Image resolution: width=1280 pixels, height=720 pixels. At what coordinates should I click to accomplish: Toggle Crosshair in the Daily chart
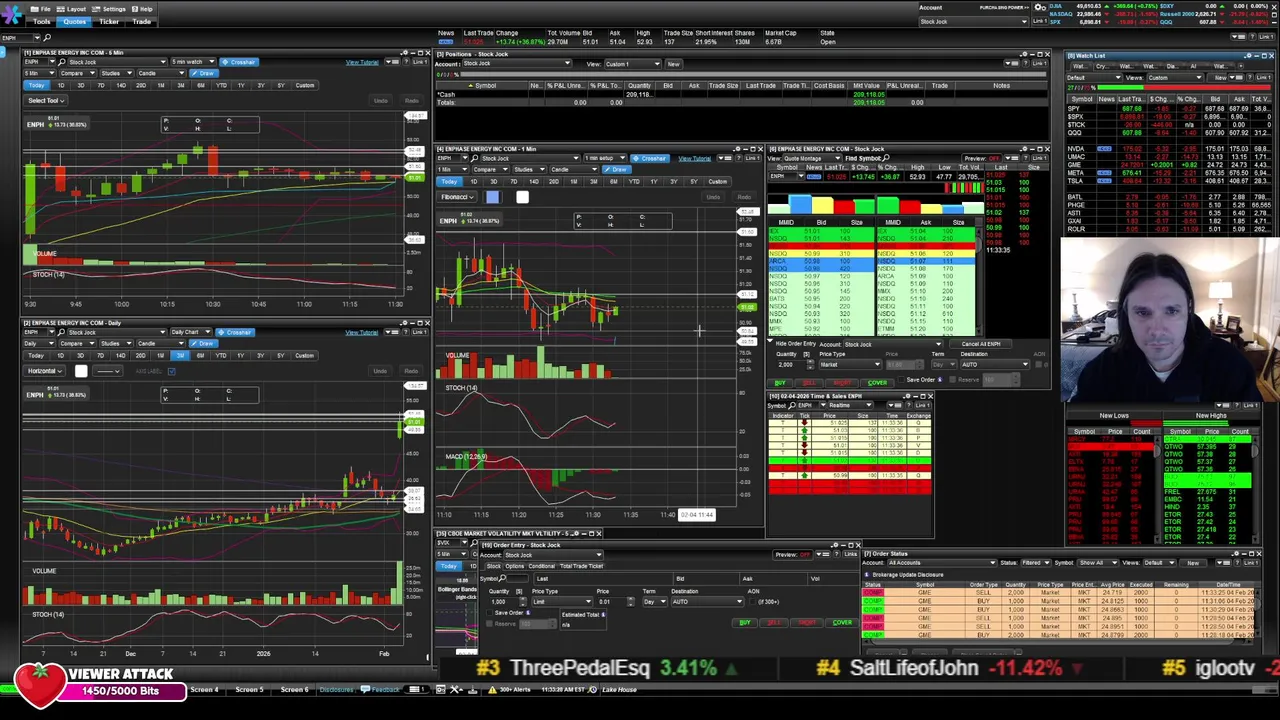click(x=235, y=332)
